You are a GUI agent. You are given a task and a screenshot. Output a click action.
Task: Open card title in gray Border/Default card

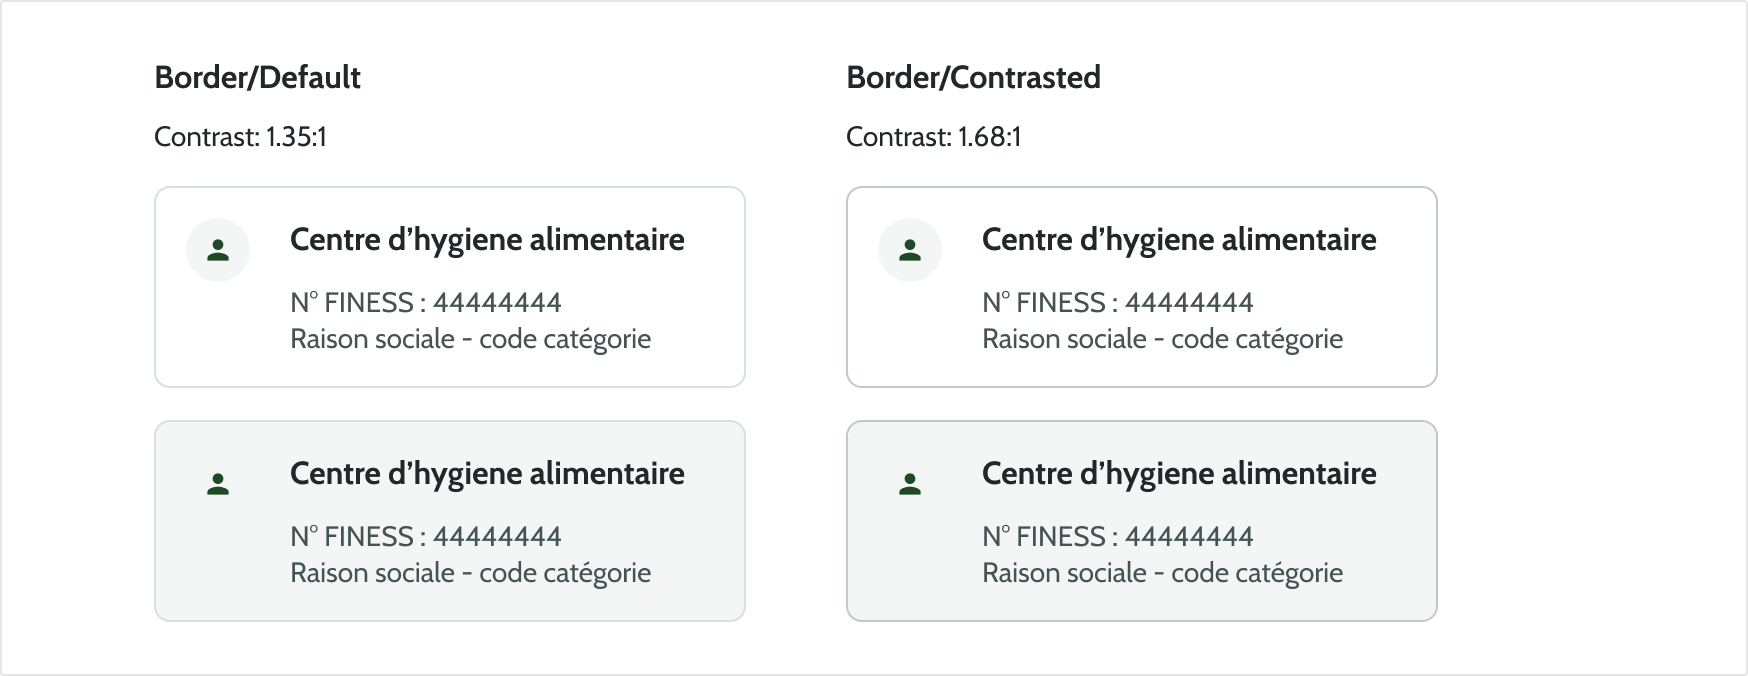487,474
